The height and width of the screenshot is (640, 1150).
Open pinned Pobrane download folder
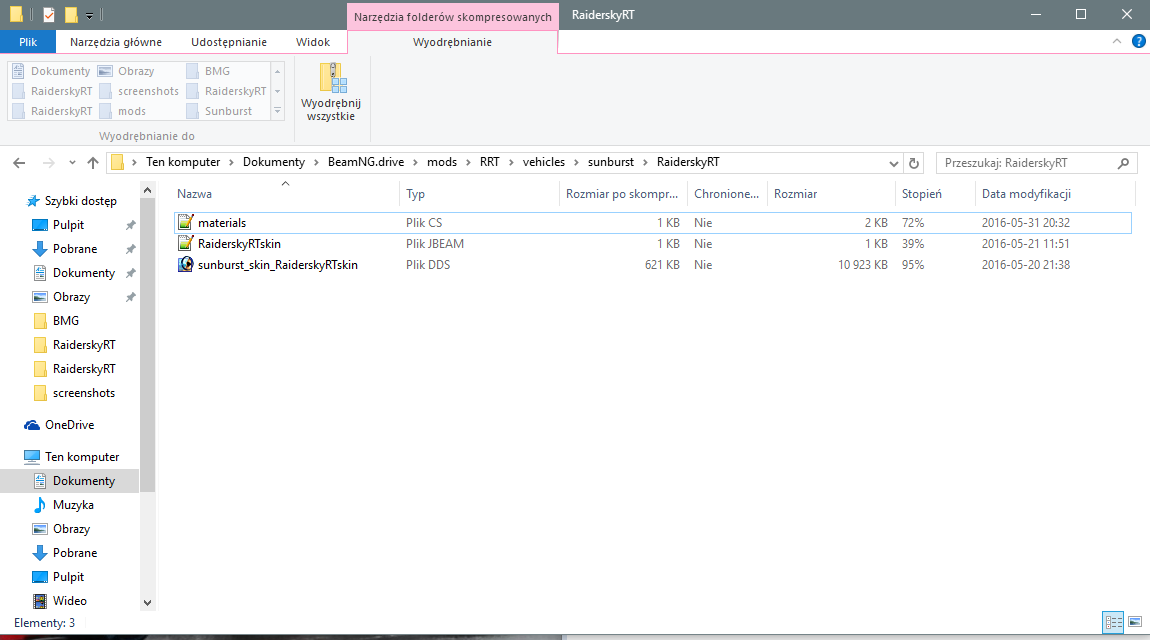75,249
